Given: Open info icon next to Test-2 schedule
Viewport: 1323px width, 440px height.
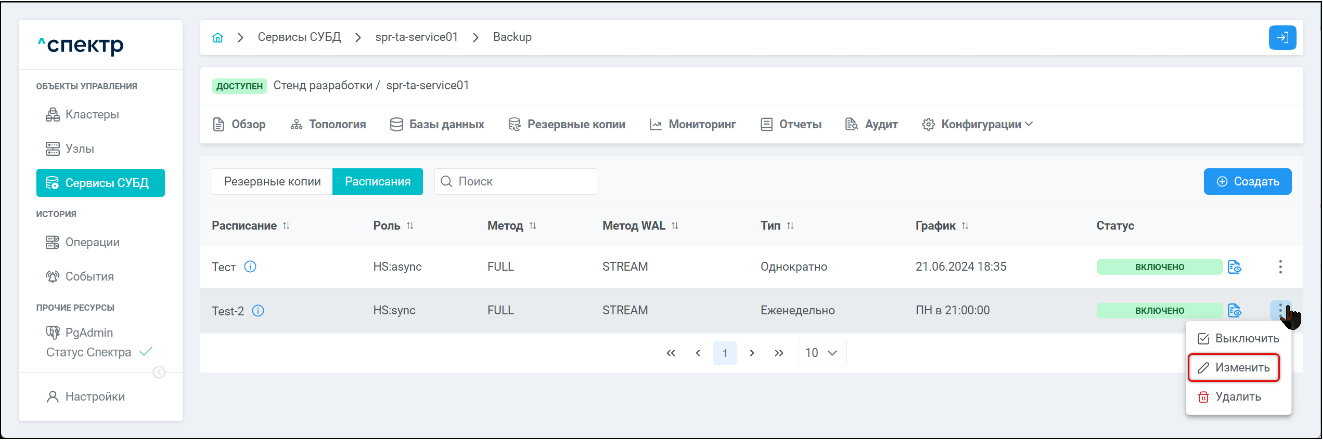Looking at the screenshot, I should 258,311.
